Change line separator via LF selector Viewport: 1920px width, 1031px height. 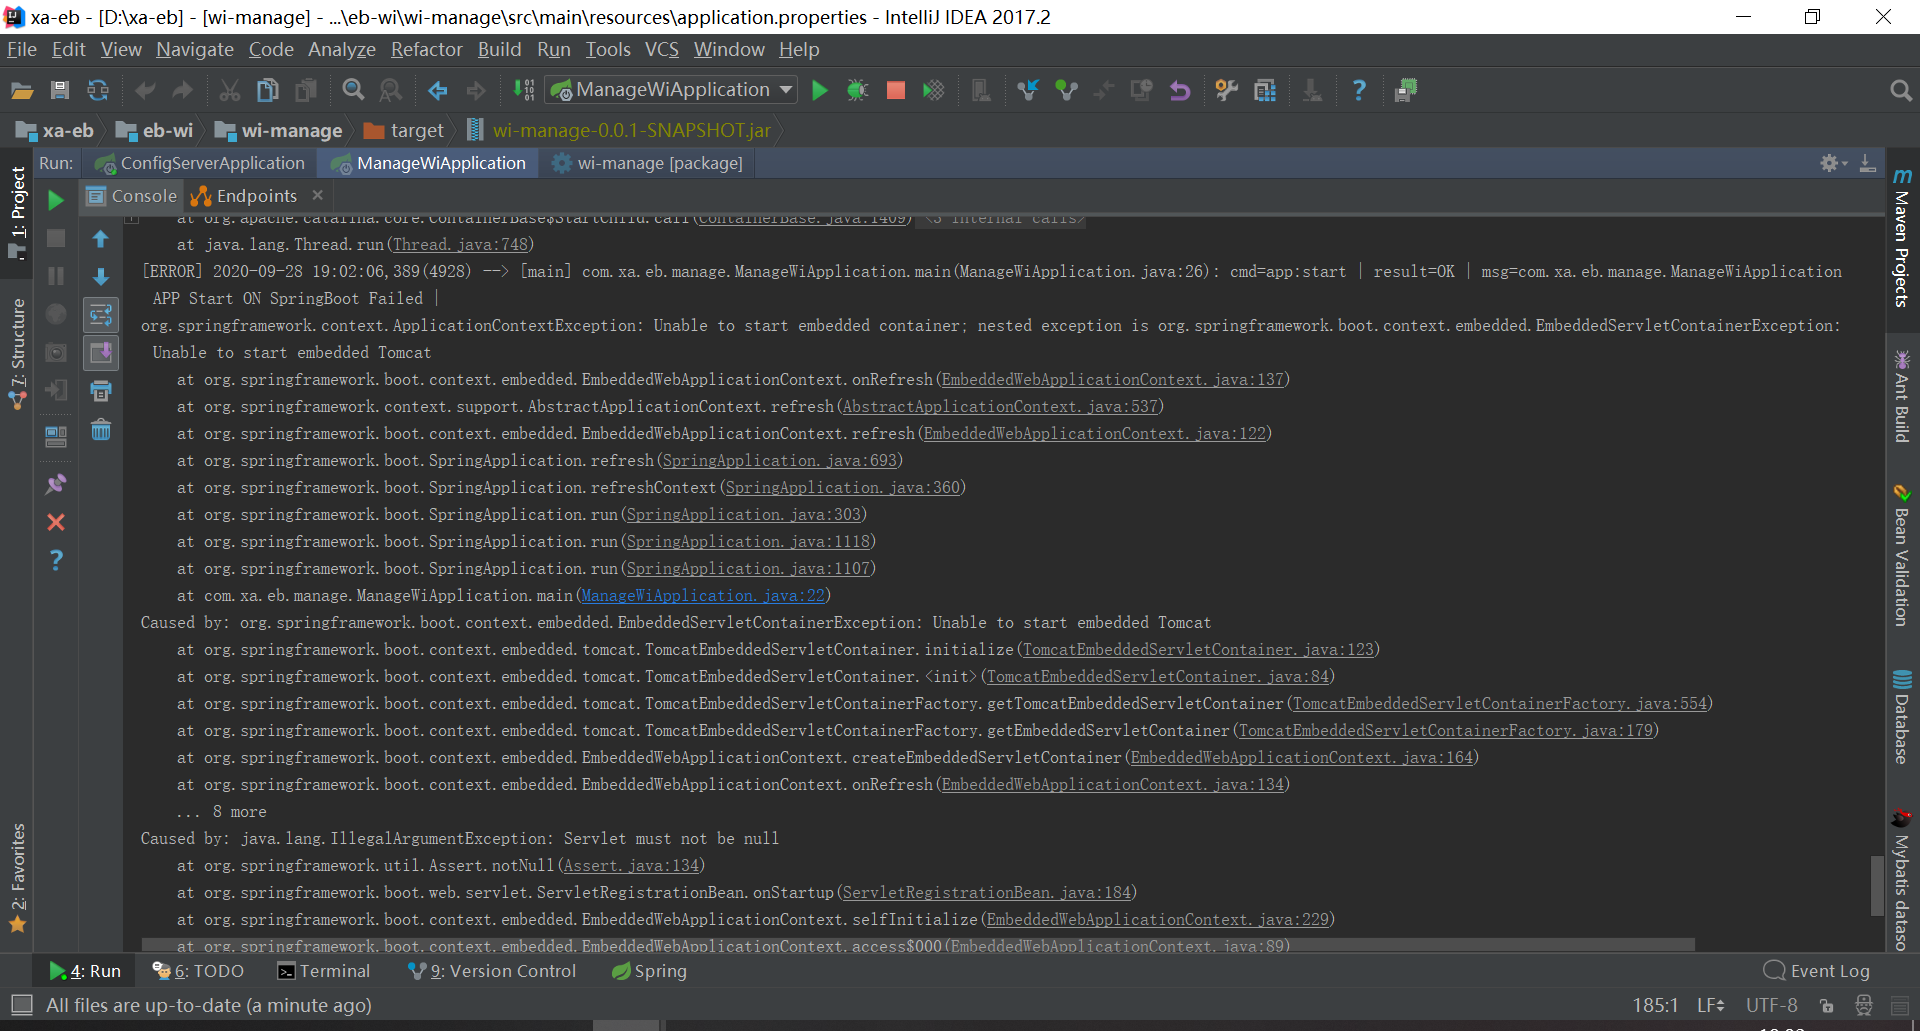click(x=1710, y=1005)
